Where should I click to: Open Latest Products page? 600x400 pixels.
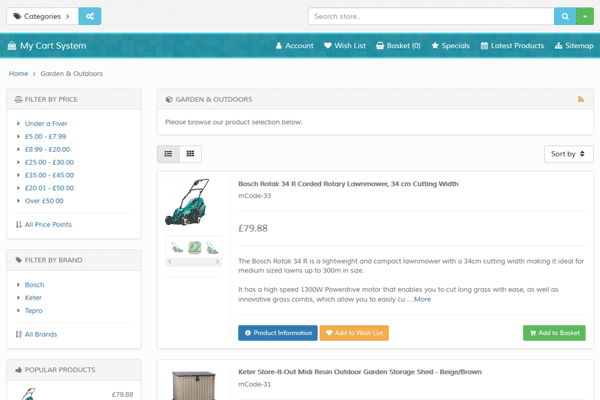tap(512, 46)
